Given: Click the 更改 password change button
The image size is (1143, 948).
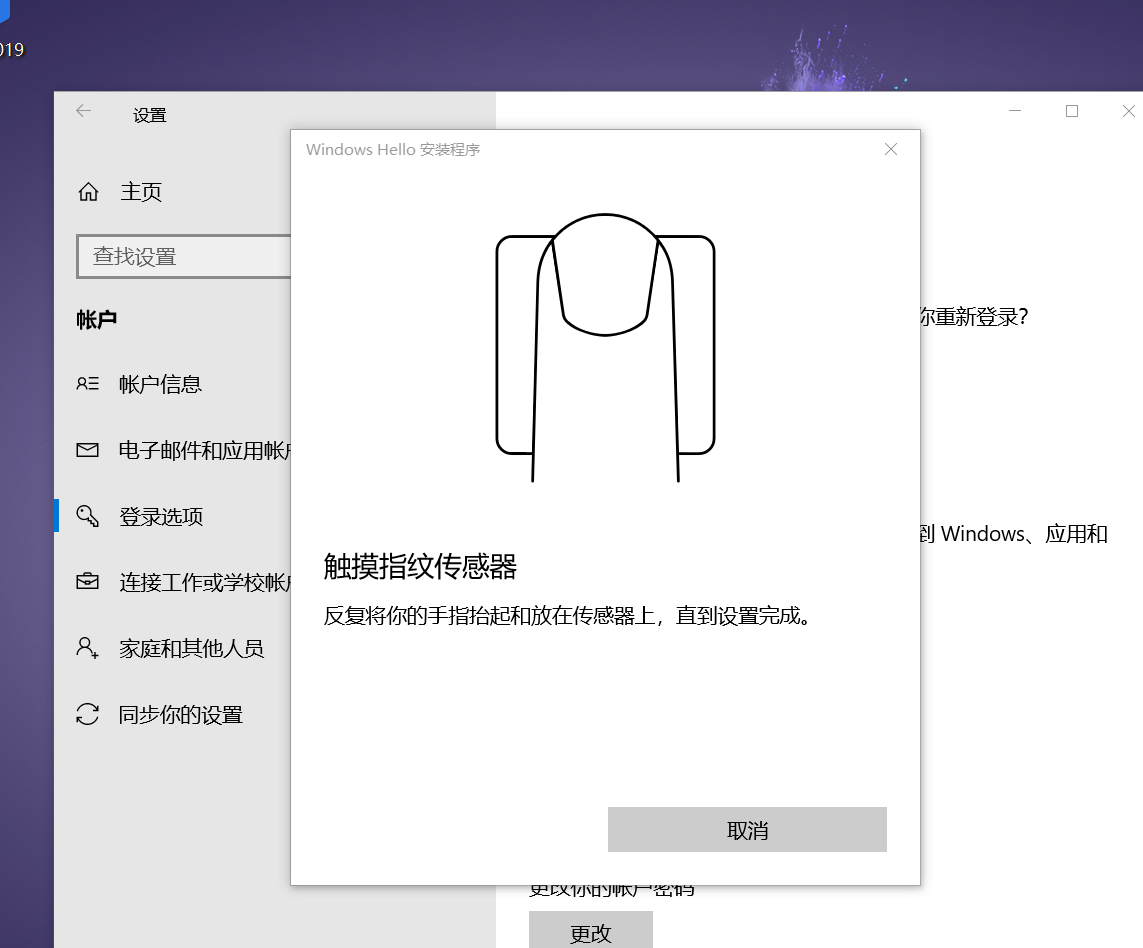Looking at the screenshot, I should coord(591,930).
